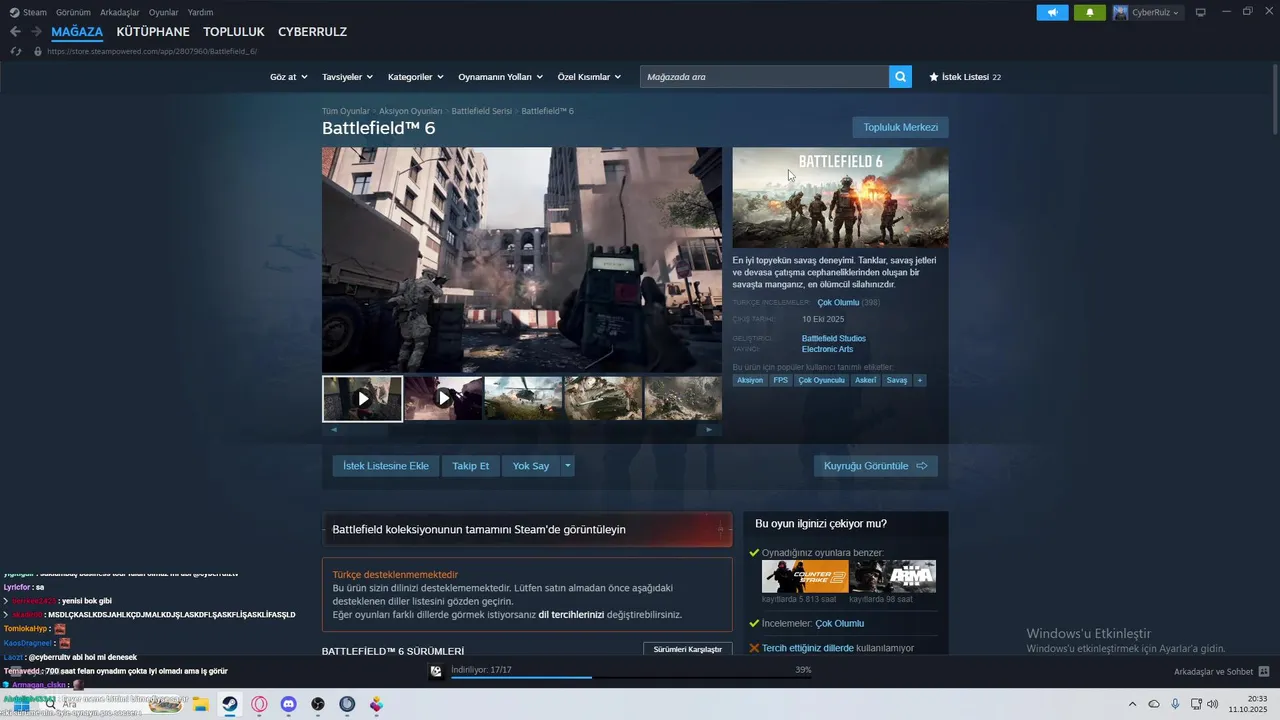Open File Explorer from the taskbar
This screenshot has height=720, width=1280.
tap(200, 704)
